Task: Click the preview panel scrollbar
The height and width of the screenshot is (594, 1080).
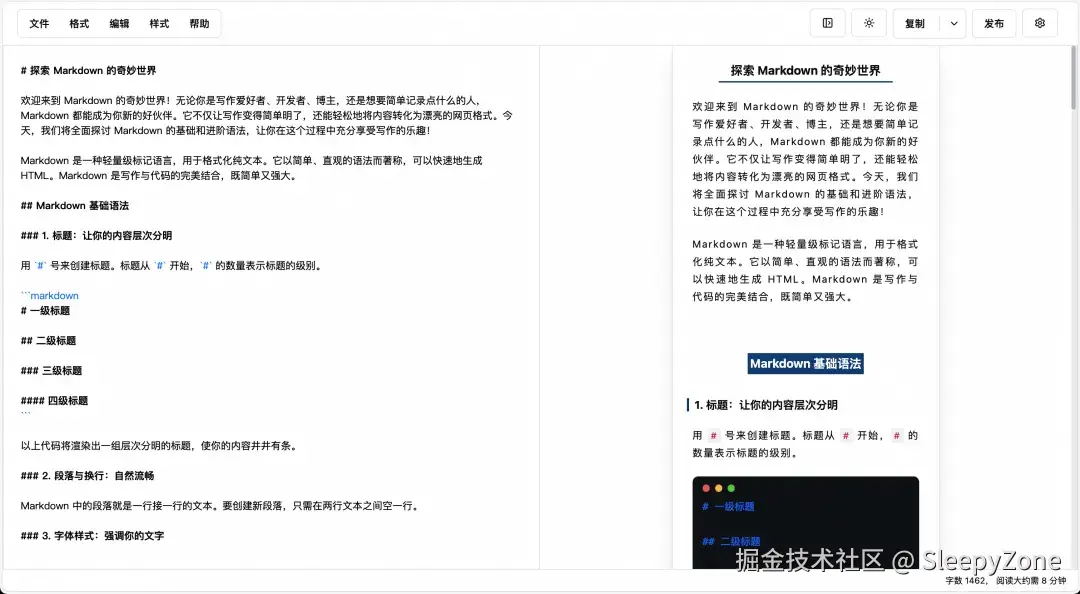Action: point(1074,79)
